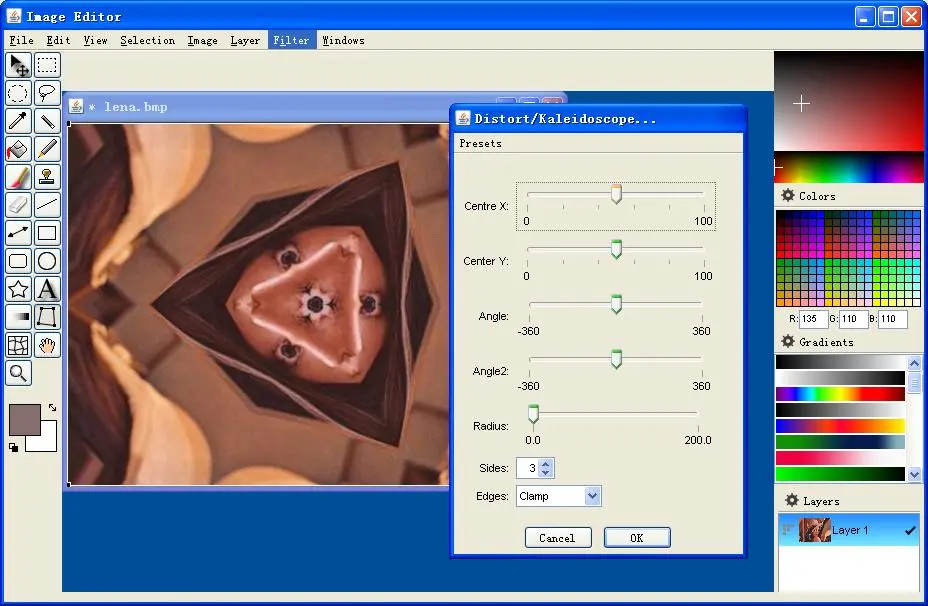Click the G color value field
Screen dimensions: 928x606
(853, 319)
